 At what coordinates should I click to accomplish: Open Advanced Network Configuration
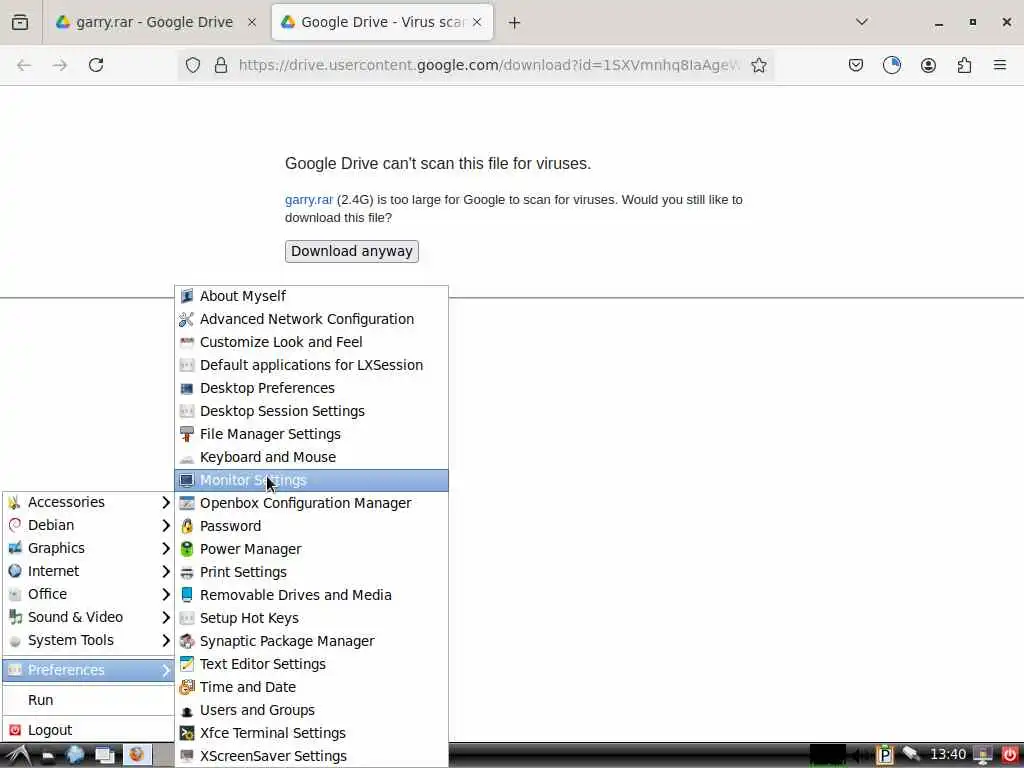pos(311,319)
